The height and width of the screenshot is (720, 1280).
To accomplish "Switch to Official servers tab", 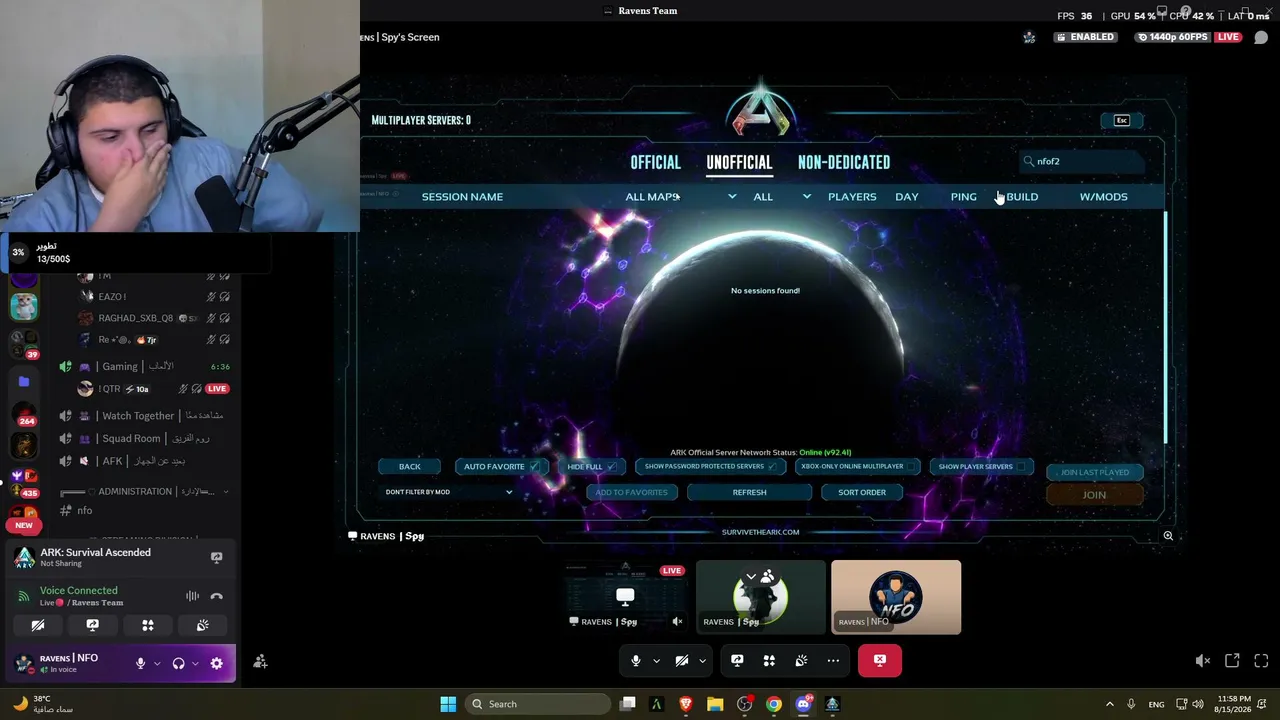I will (x=655, y=162).
